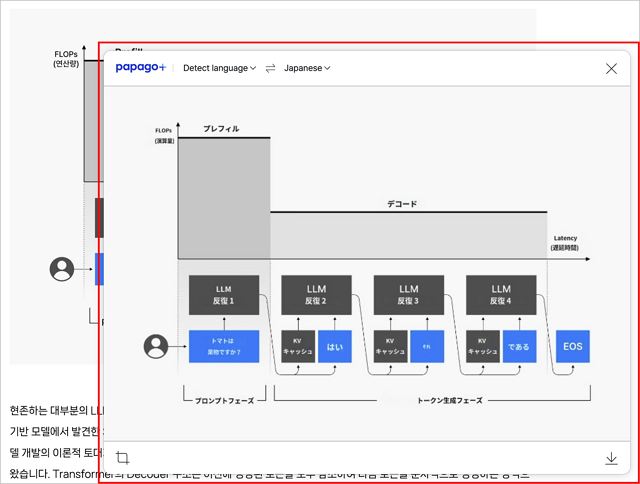Click the blue トマトは prompt box

click(x=224, y=347)
